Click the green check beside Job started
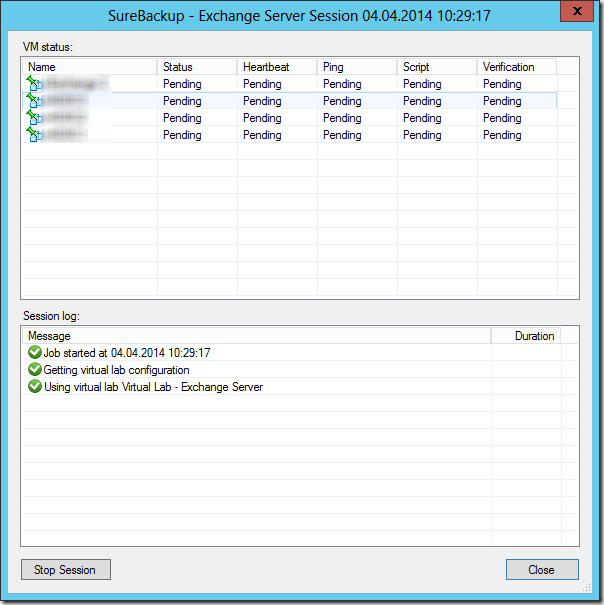Viewport: 604px width, 605px height. tap(35, 352)
